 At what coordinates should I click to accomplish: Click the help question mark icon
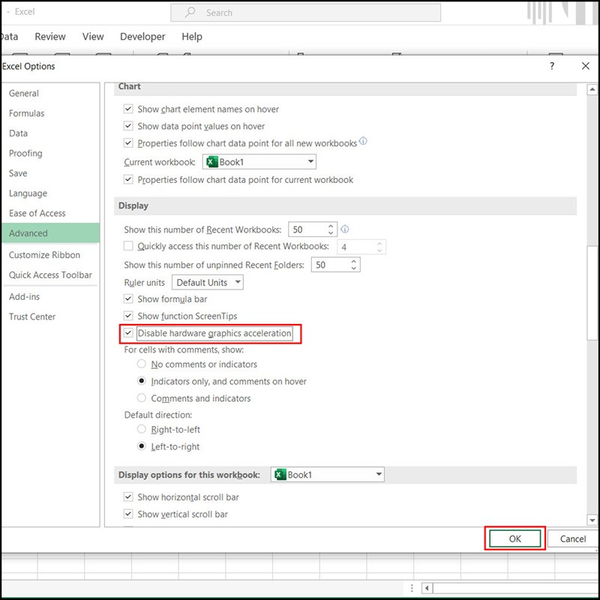point(552,66)
